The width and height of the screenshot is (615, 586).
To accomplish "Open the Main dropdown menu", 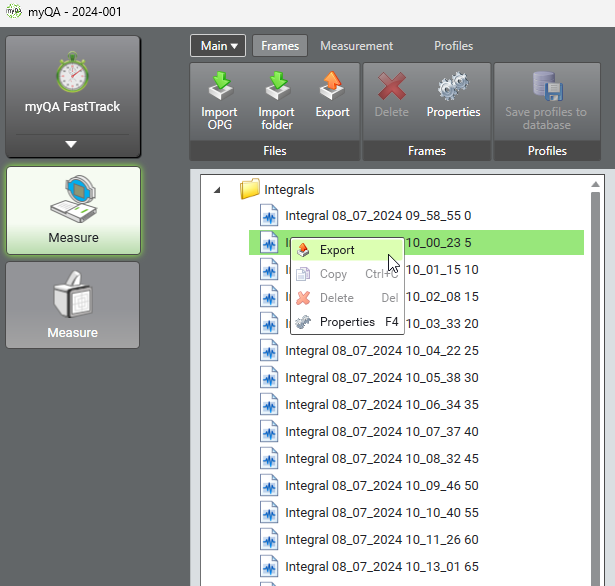I will point(218,46).
